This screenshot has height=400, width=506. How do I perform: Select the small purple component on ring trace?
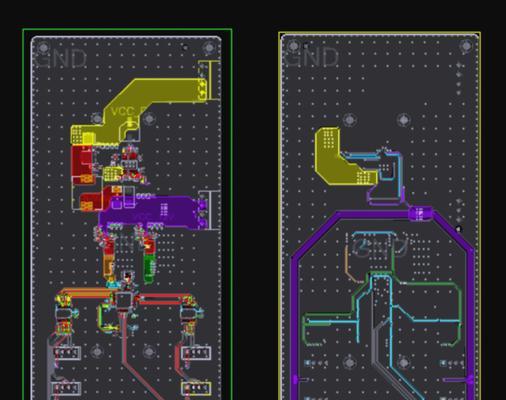pyautogui.click(x=420, y=213)
